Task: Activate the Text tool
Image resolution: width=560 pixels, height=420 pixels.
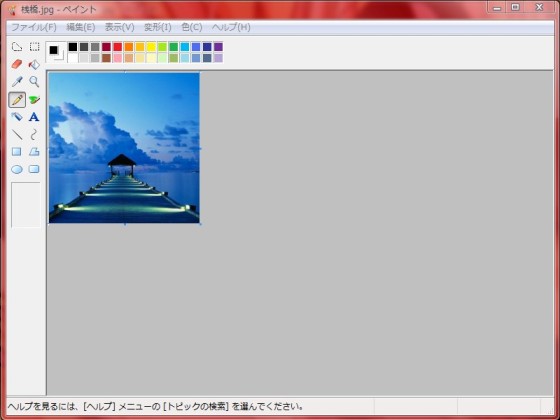Action: [34, 117]
